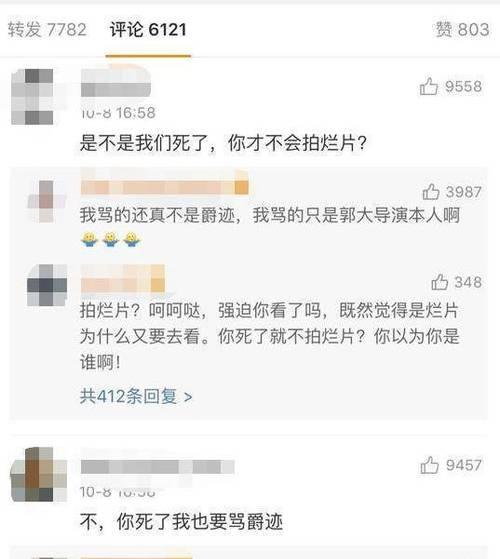Like the comment with 9457 likes
500x559 pixels.
429,465
